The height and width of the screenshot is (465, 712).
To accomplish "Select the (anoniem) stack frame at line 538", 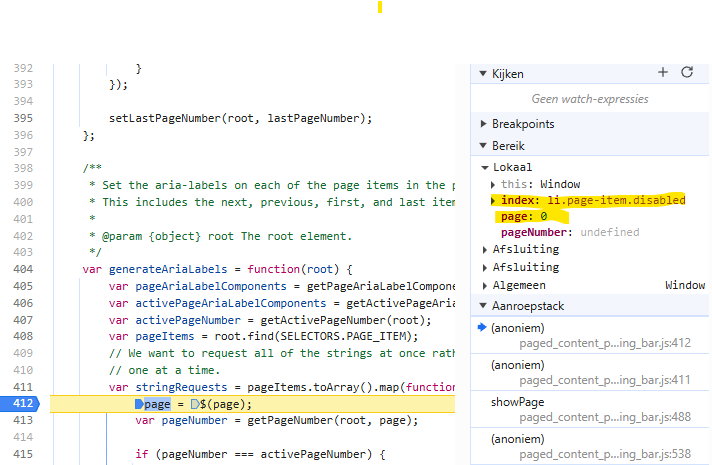I will (590, 446).
